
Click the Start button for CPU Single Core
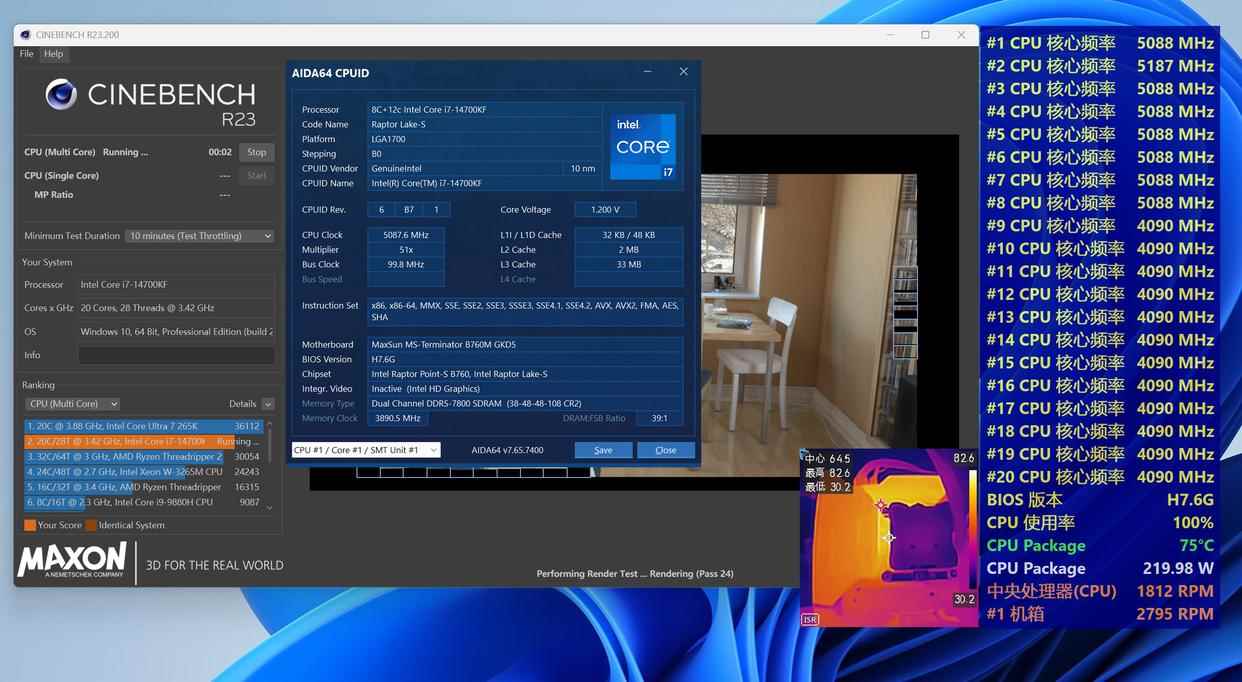point(257,175)
